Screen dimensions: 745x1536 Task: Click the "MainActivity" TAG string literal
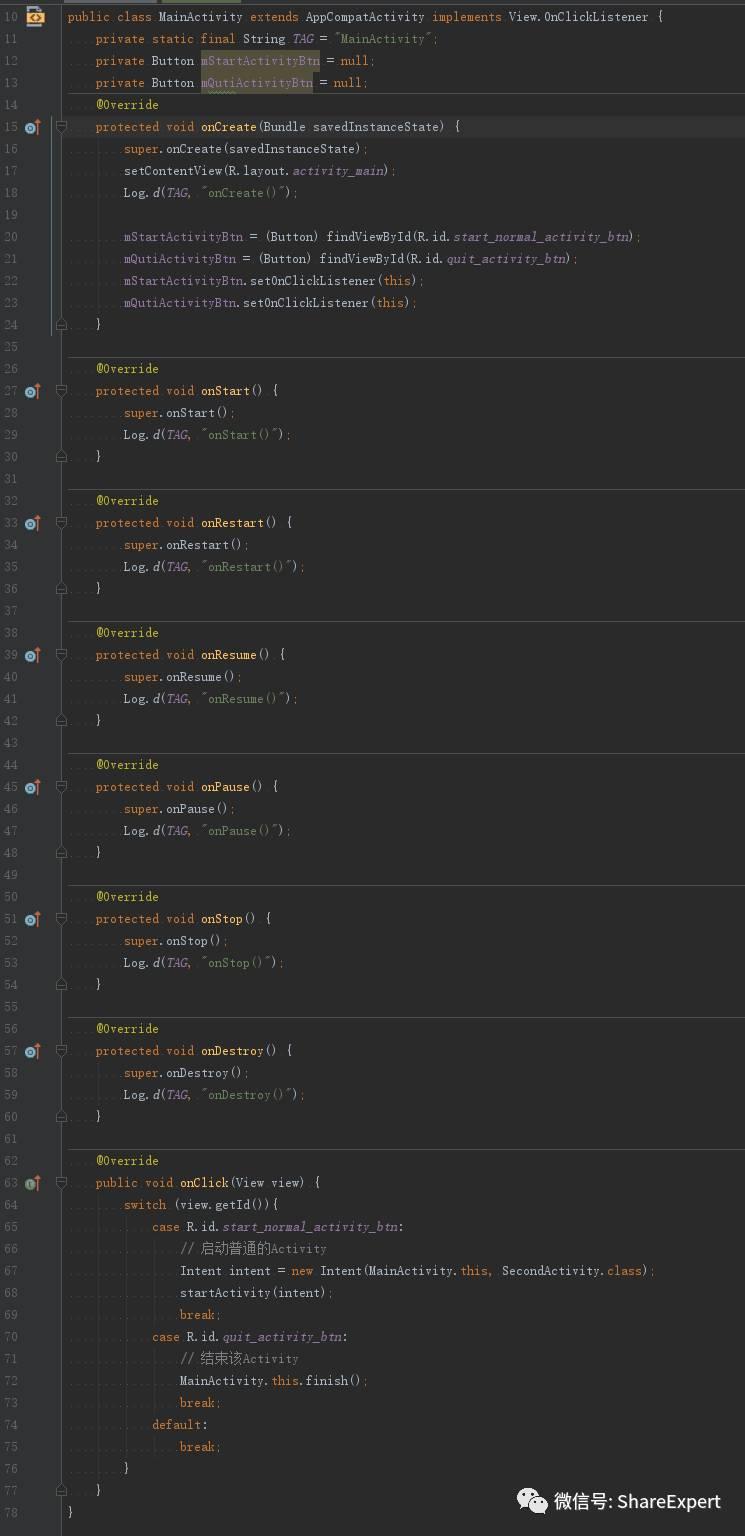[385, 39]
